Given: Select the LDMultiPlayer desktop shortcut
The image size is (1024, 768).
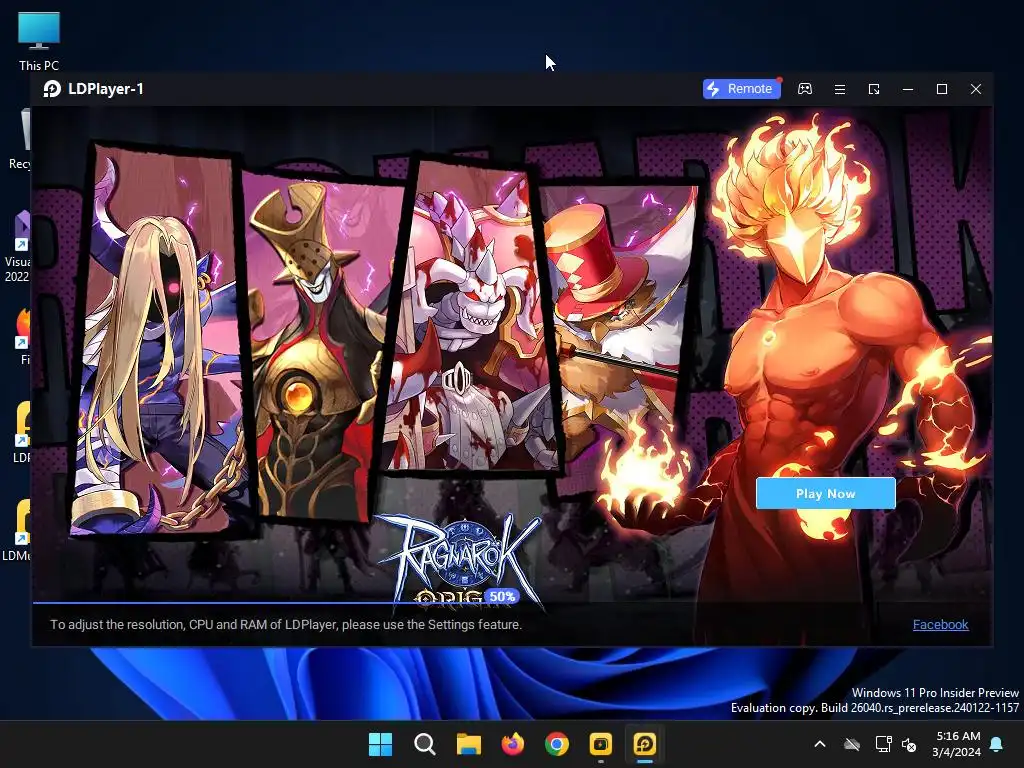Looking at the screenshot, I should (x=17, y=530).
